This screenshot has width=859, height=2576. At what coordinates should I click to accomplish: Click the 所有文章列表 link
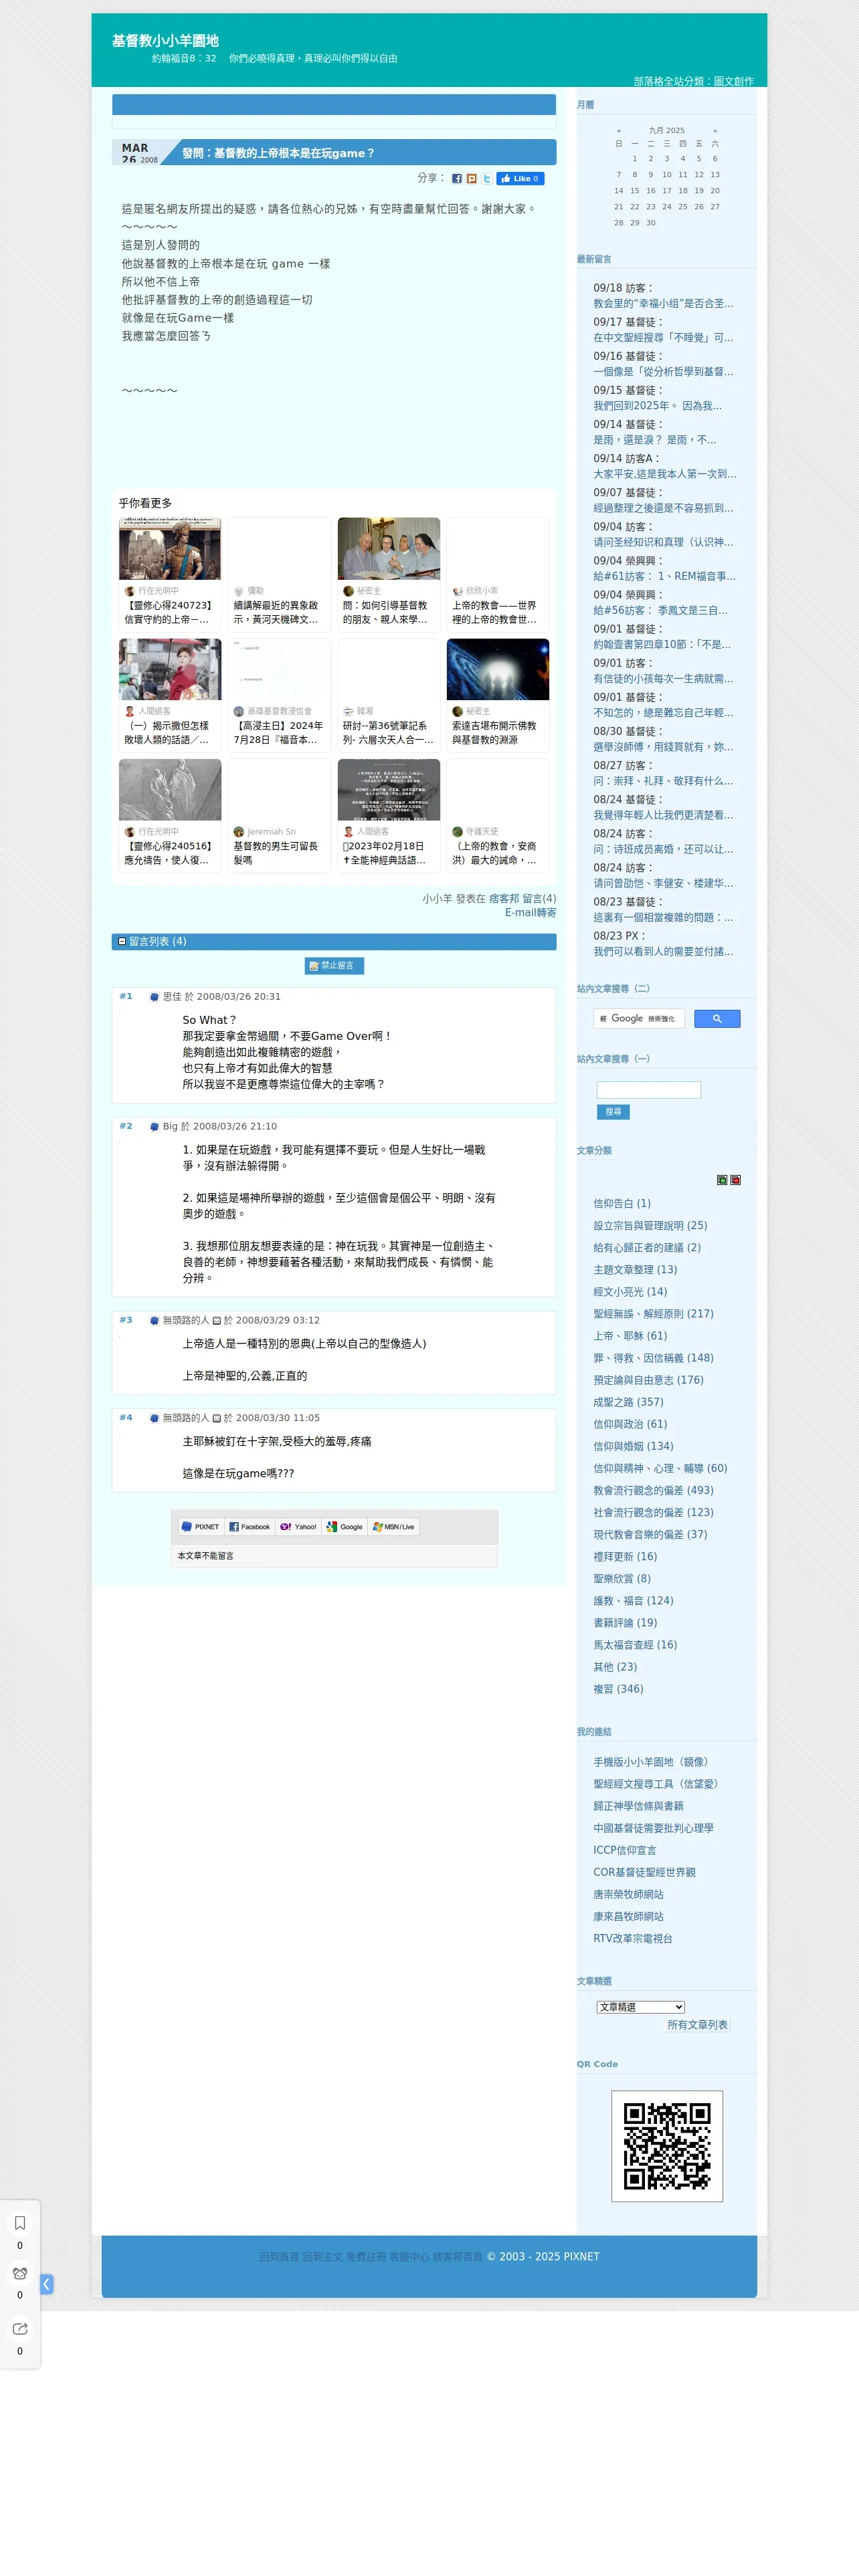(x=697, y=2024)
